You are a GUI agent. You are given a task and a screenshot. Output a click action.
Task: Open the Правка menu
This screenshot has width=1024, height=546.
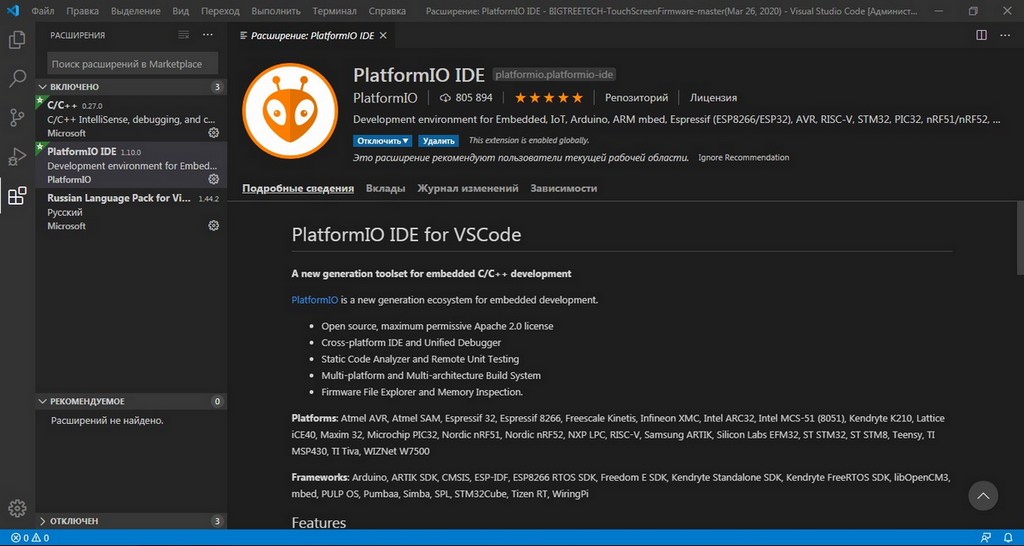[x=82, y=11]
